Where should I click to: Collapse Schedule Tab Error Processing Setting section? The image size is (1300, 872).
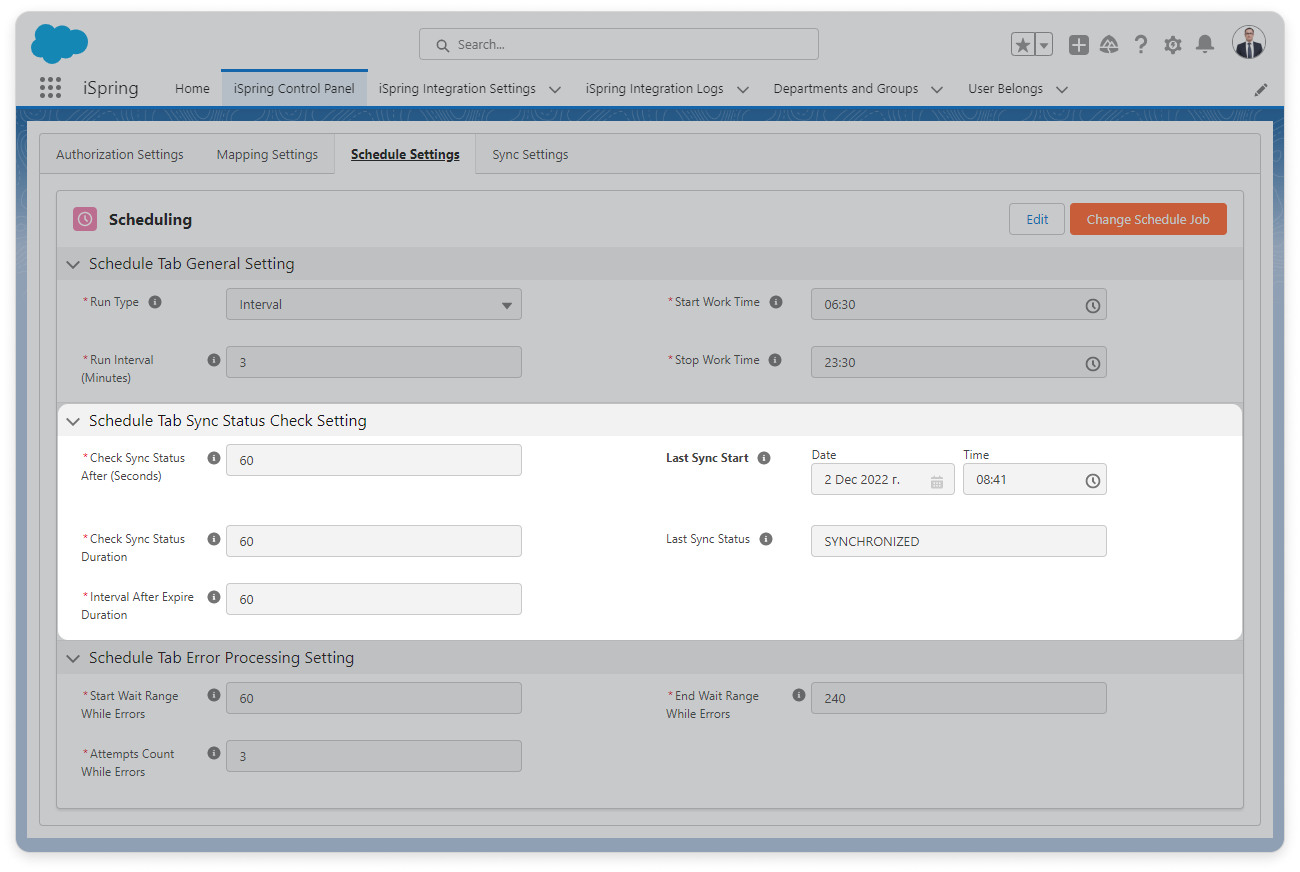[x=72, y=658]
